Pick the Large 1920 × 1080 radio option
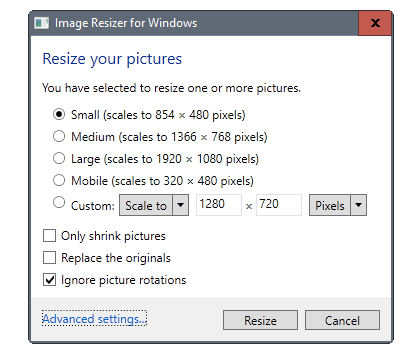This screenshot has height=364, width=413. (59, 158)
